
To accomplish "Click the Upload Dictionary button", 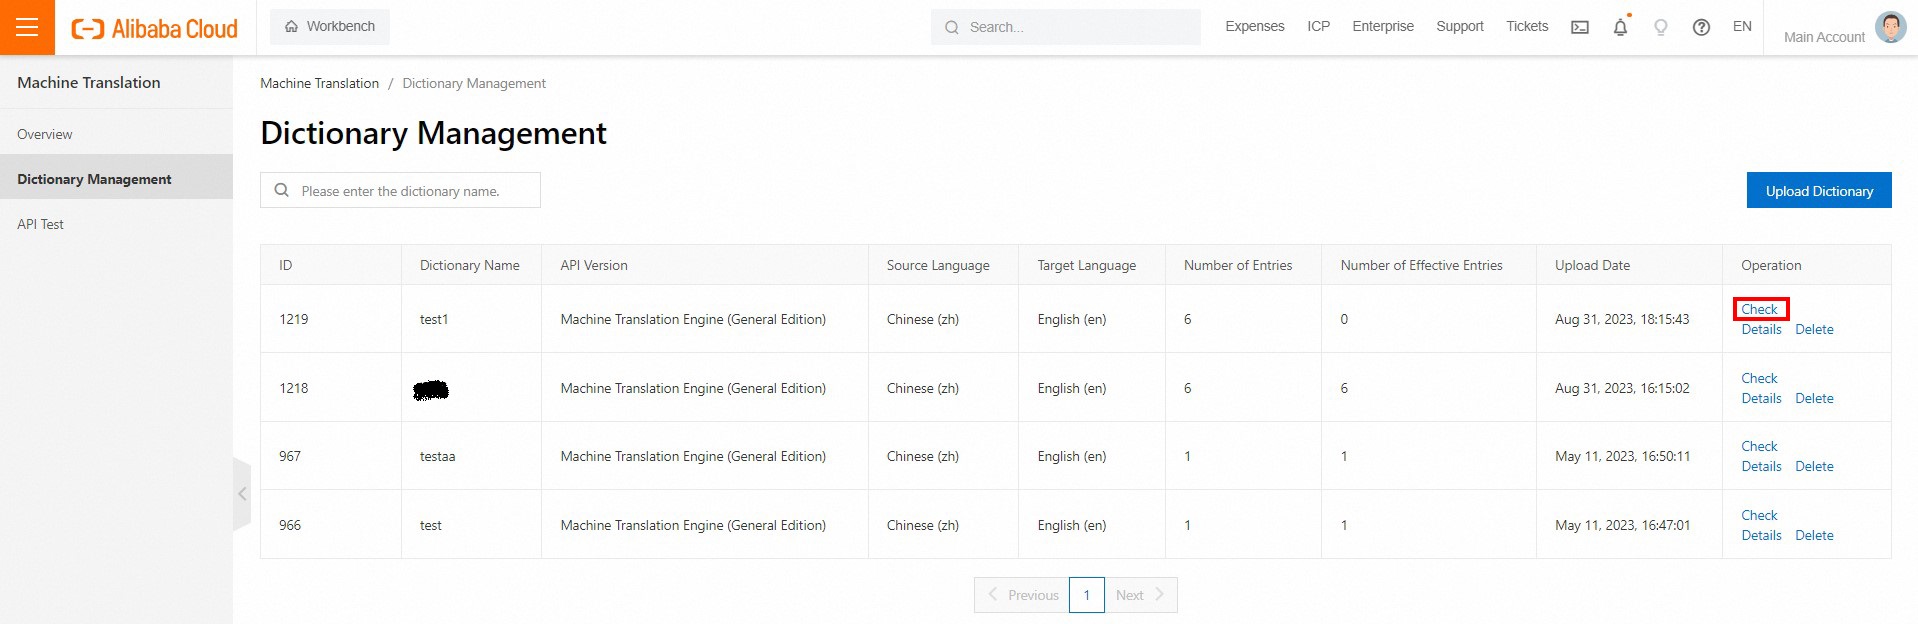I will (1818, 191).
